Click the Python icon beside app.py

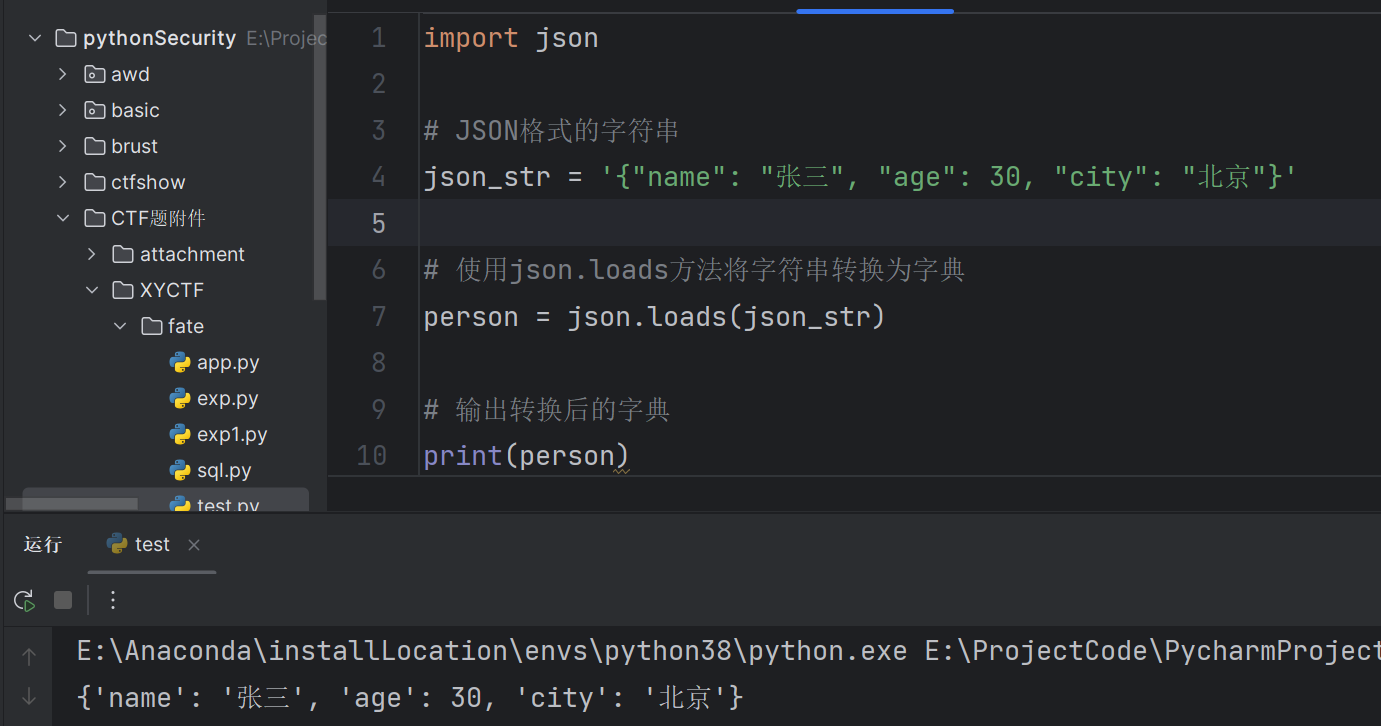coord(180,363)
